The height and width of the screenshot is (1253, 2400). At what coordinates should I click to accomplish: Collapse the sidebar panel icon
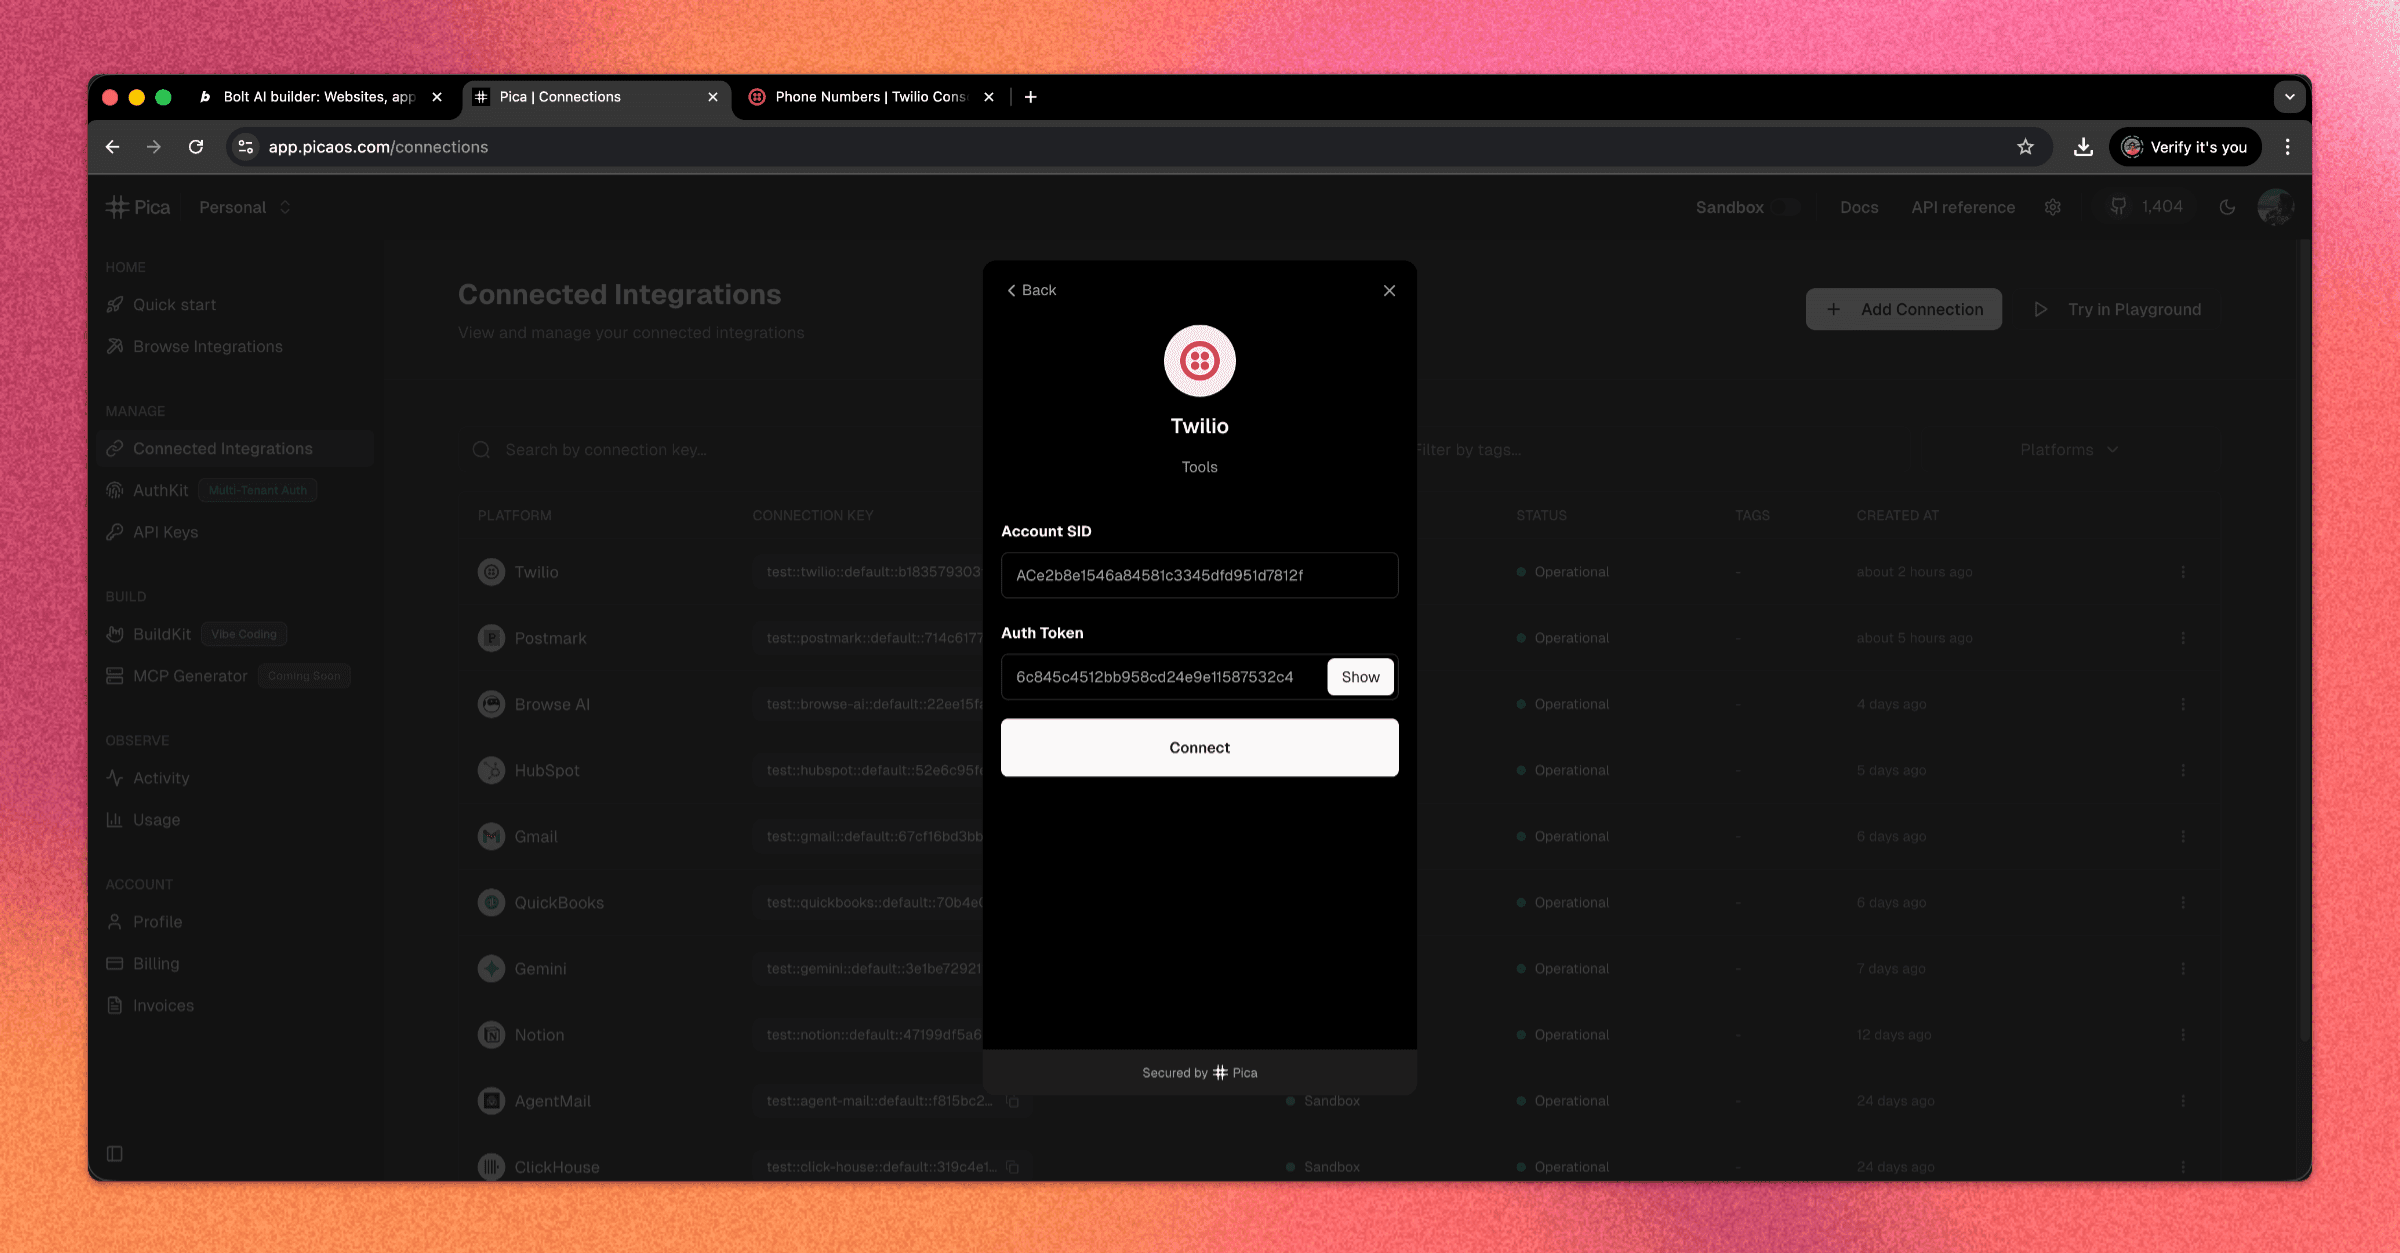[115, 1153]
